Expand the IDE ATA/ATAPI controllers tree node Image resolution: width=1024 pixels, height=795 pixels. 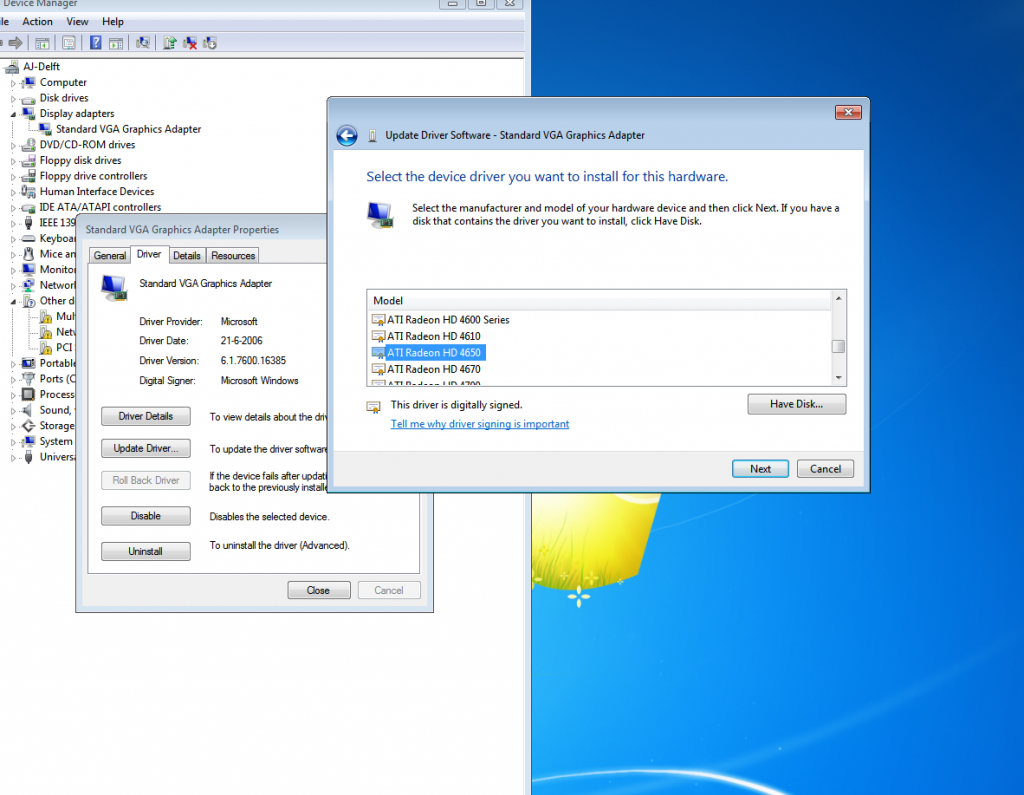click(x=12, y=208)
